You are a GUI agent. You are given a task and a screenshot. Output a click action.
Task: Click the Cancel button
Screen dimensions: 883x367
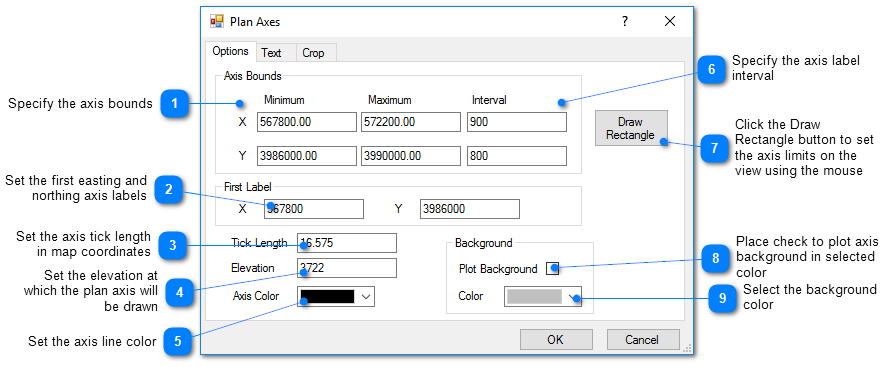point(643,339)
